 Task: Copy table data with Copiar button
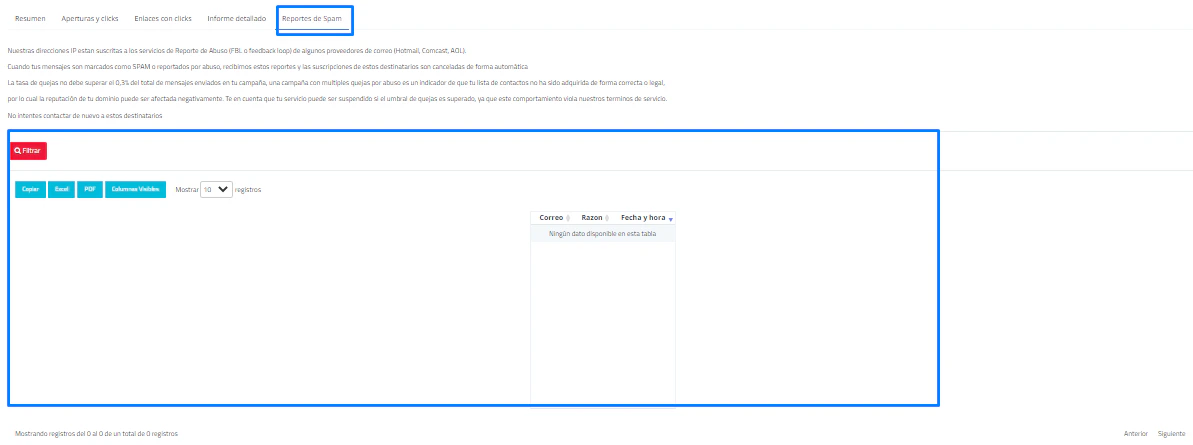pyautogui.click(x=30, y=189)
